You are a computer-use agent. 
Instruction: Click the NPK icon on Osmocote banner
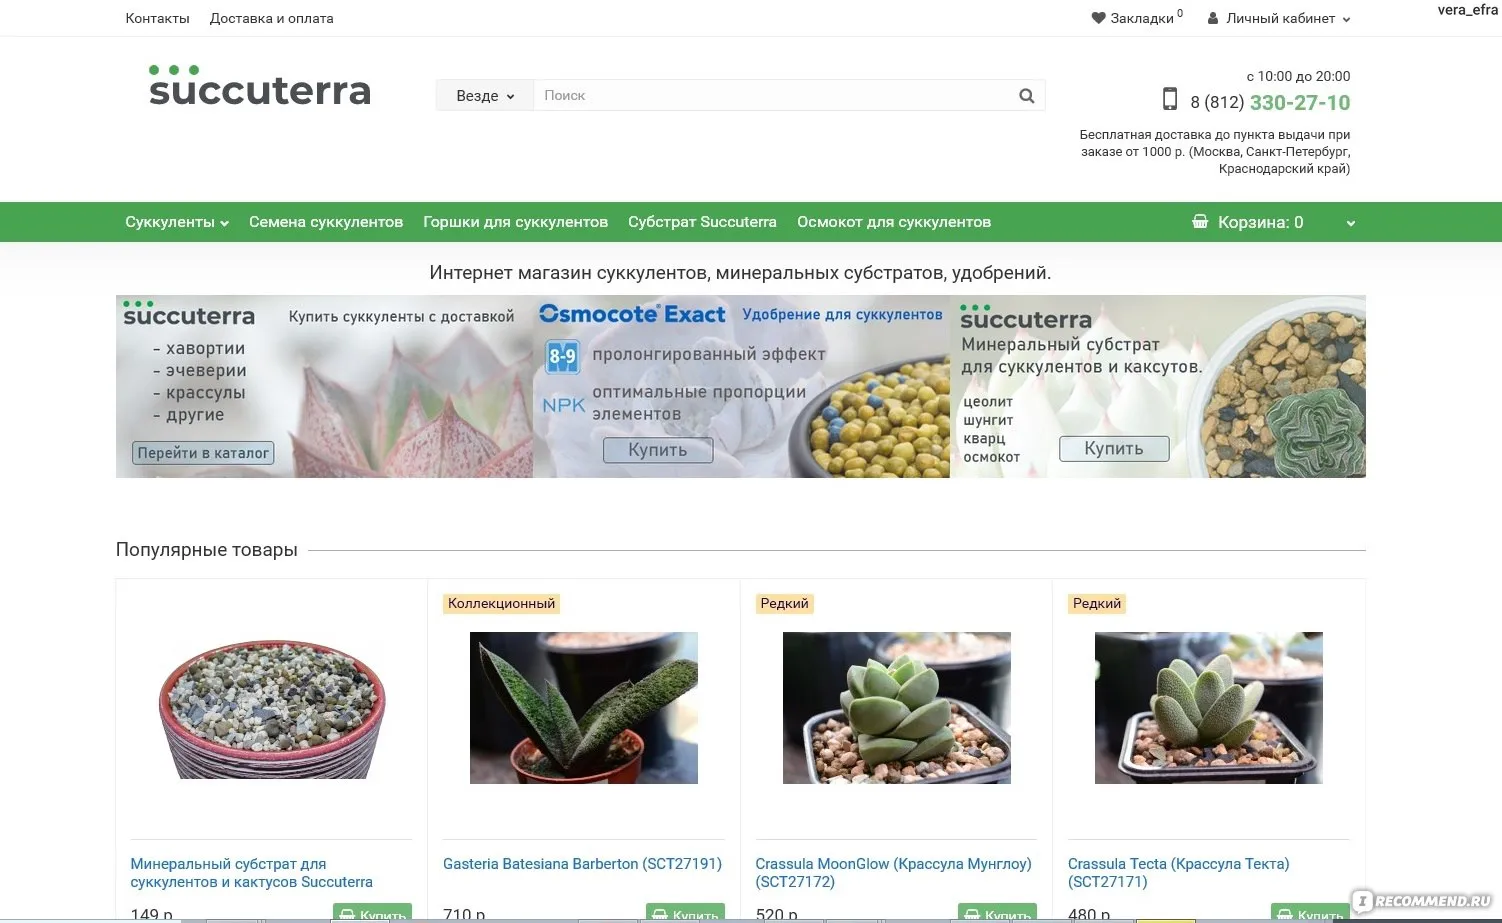(564, 405)
